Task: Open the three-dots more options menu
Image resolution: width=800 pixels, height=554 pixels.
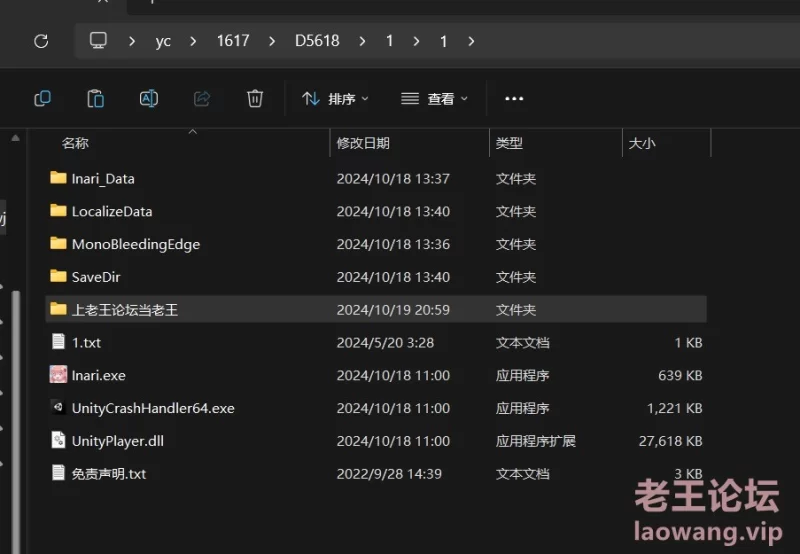Action: [x=514, y=98]
